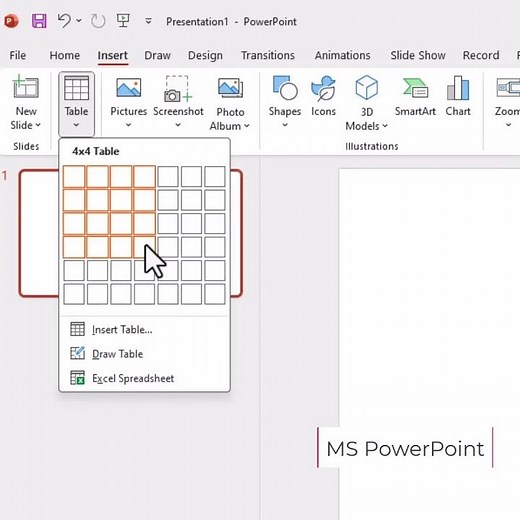Select the 7x6 bottom-right table grid cell
This screenshot has width=520, height=520.
coord(215,294)
